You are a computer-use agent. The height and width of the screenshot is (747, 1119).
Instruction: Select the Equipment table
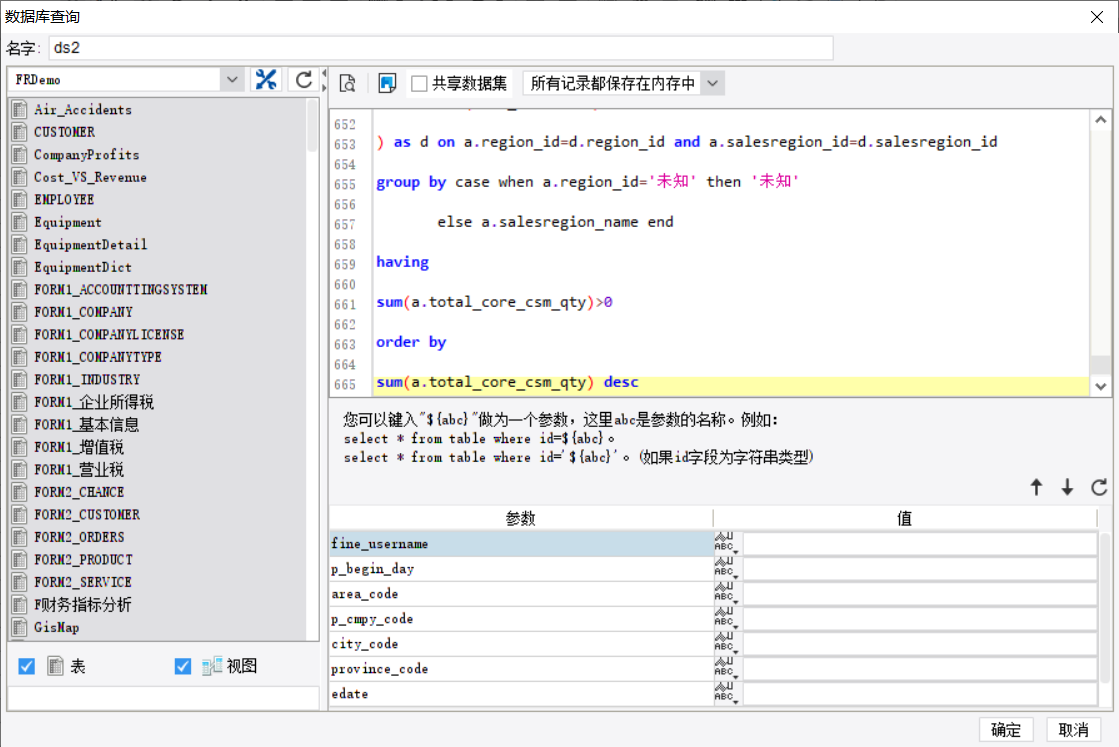(68, 222)
